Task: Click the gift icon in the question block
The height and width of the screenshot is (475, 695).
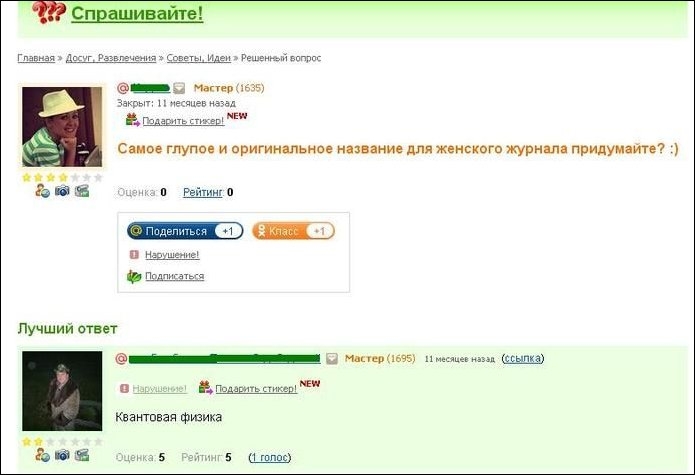Action: (x=132, y=121)
